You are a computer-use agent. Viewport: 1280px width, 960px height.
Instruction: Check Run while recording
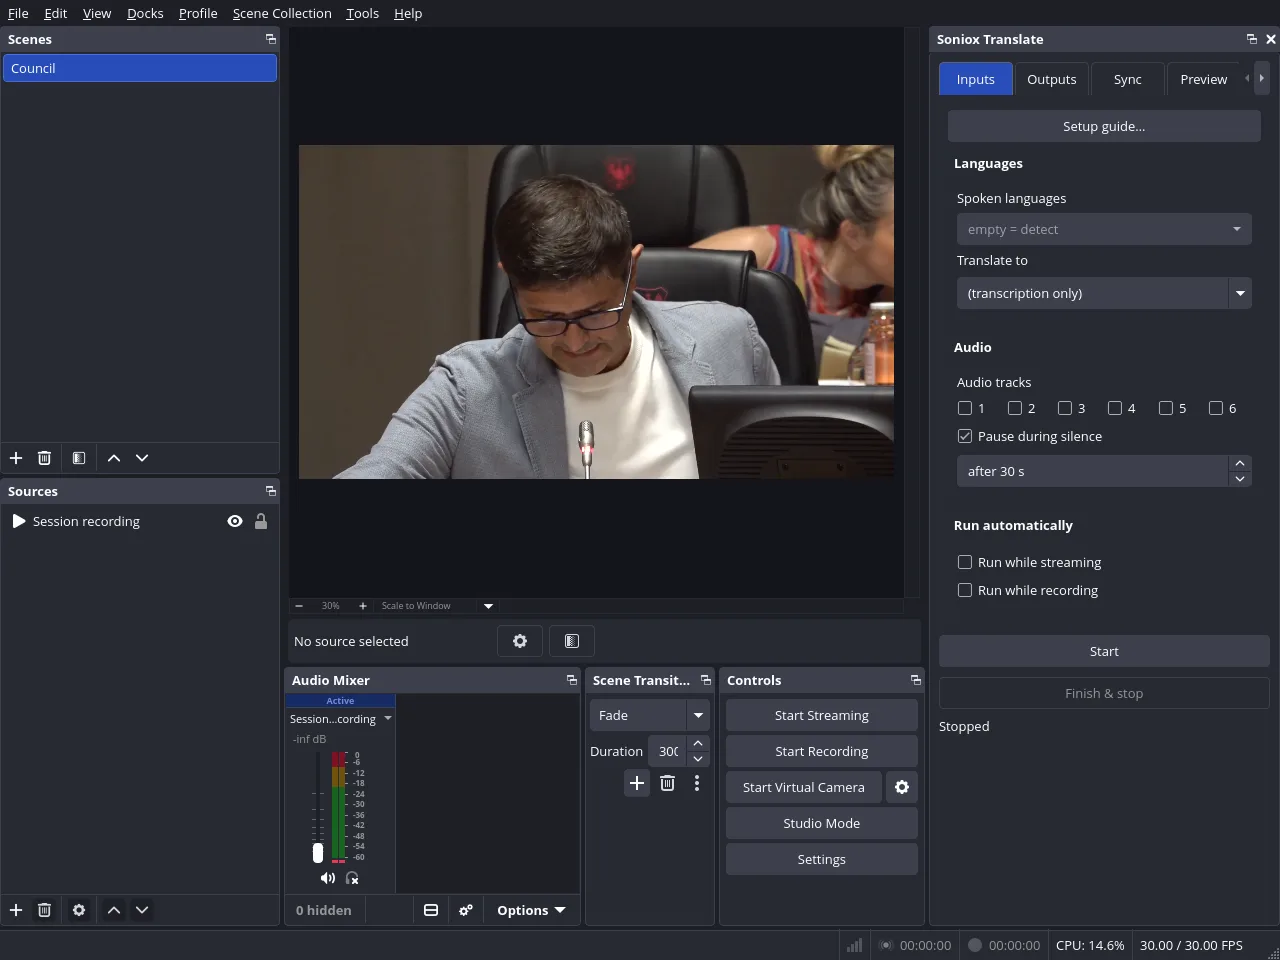(x=965, y=590)
